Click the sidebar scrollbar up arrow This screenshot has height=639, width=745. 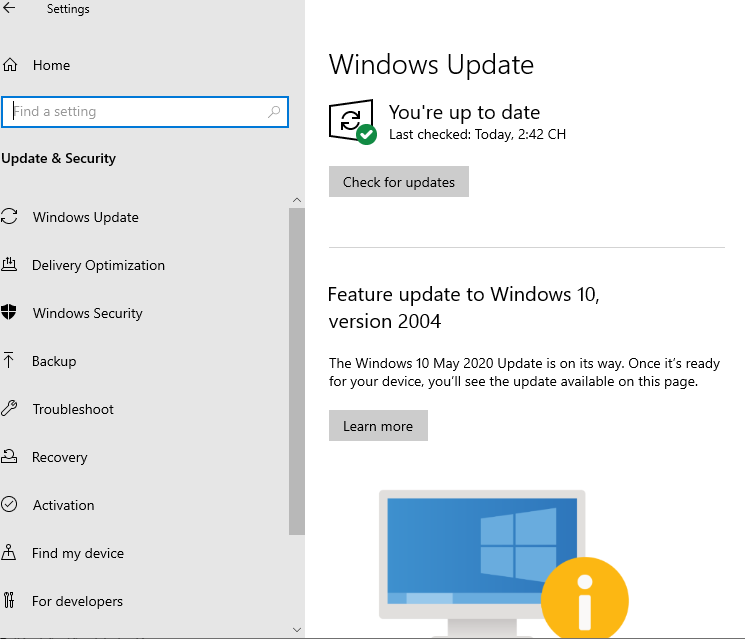pos(297,200)
